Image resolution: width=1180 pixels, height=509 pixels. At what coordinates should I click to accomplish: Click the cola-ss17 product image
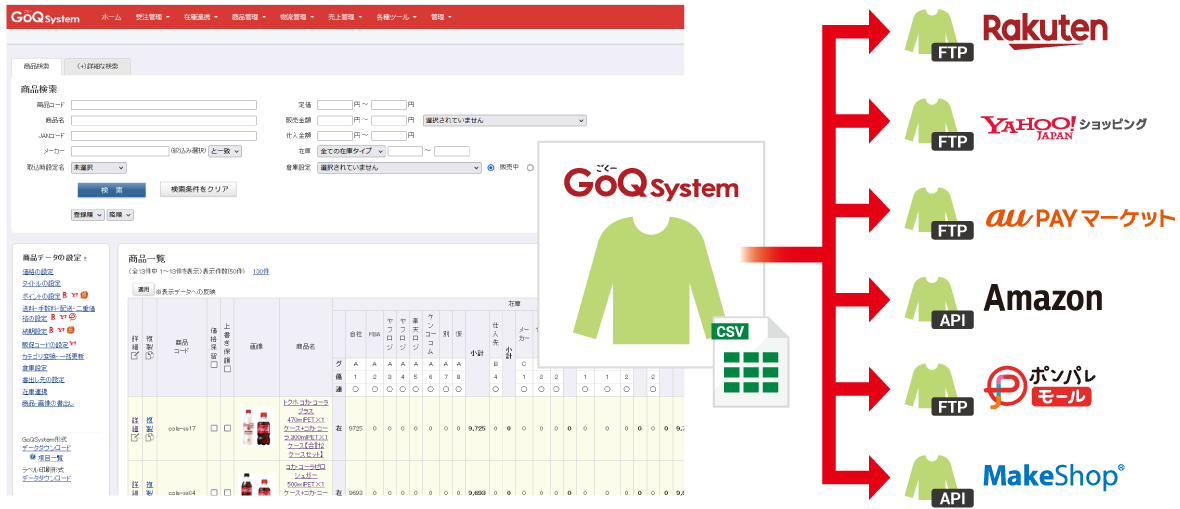tap(257, 428)
